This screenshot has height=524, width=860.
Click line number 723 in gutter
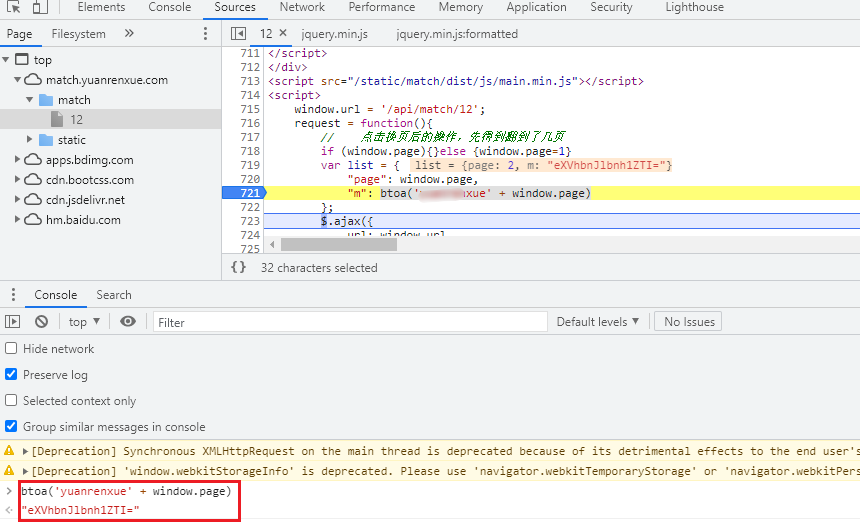coord(250,221)
